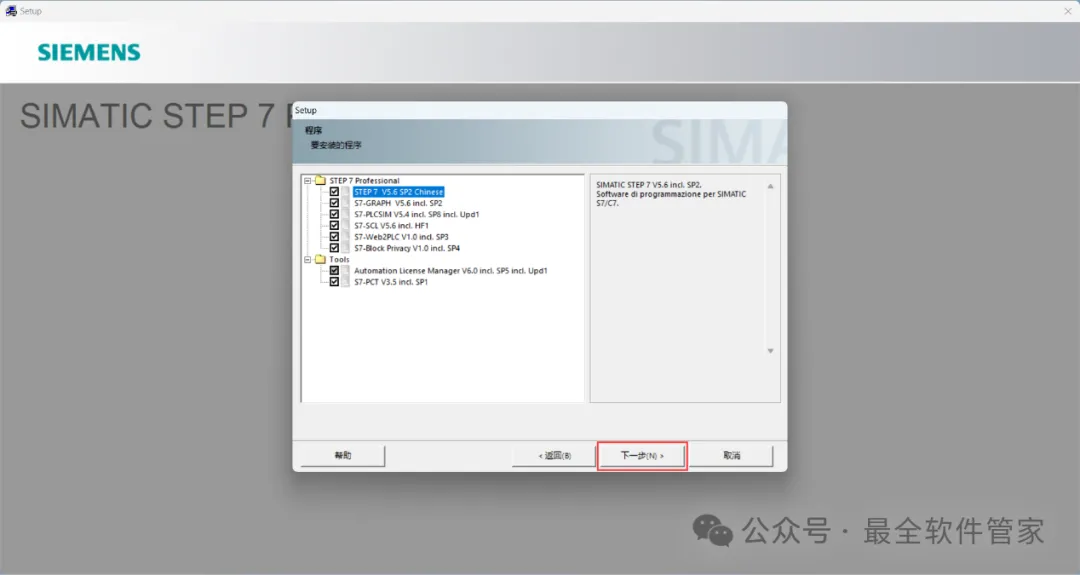Viewport: 1080px width, 575px height.
Task: Click the Setup icon in the title bar
Action: tap(11, 11)
